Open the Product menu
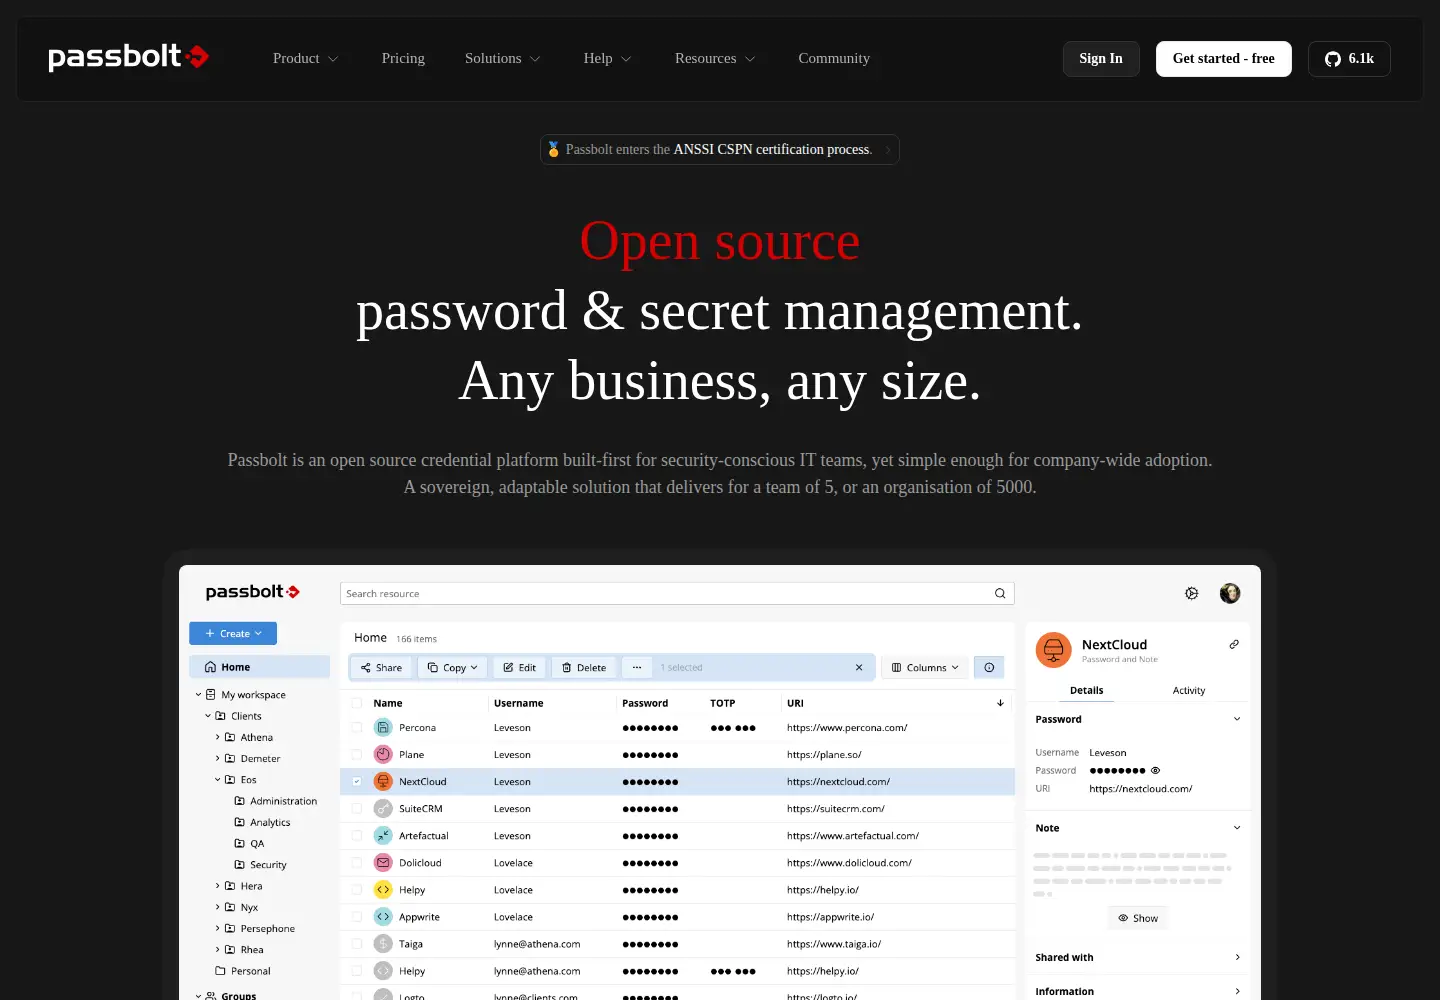1440x1000 pixels. (x=306, y=58)
